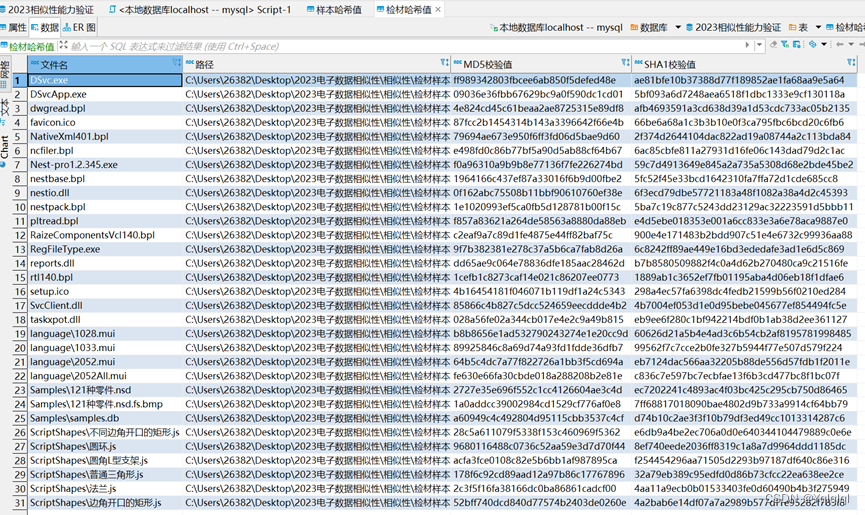This screenshot has width=865, height=515.
Task: Select MD5 value ff989342803fbcee6ab850f5defed48e
Action: click(x=541, y=81)
